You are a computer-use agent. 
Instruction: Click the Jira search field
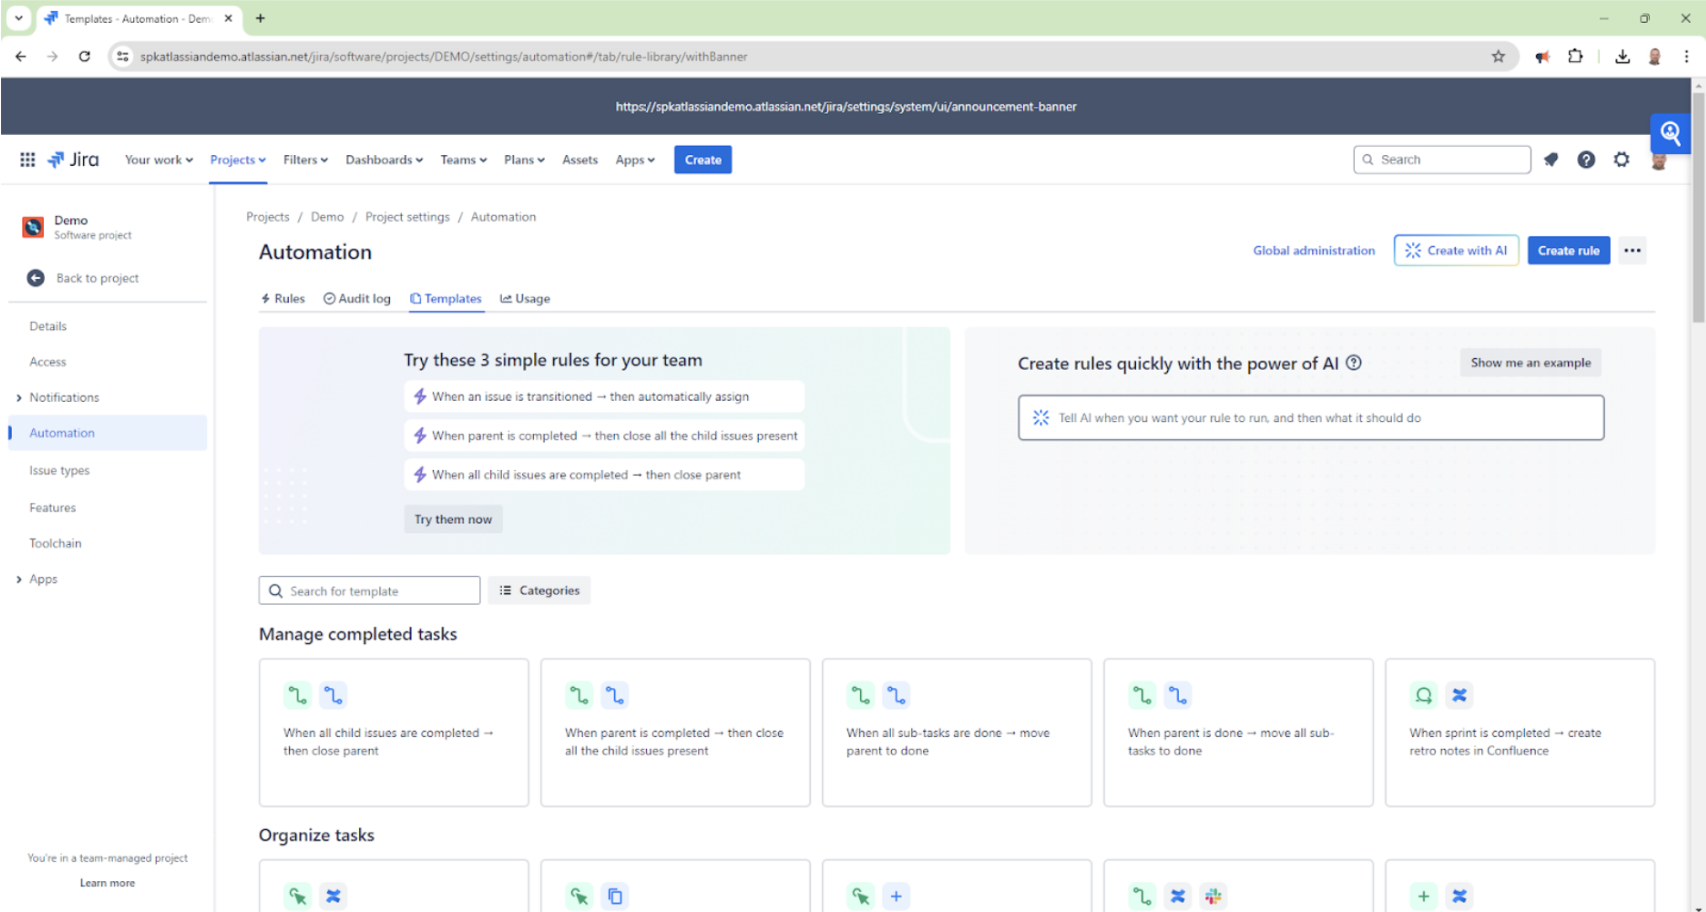click(x=1442, y=160)
